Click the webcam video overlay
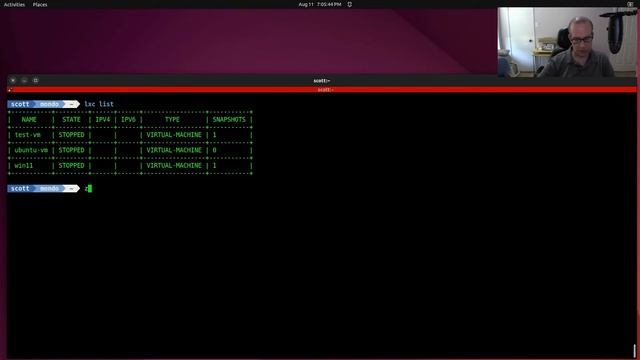The image size is (640, 360). click(x=567, y=42)
